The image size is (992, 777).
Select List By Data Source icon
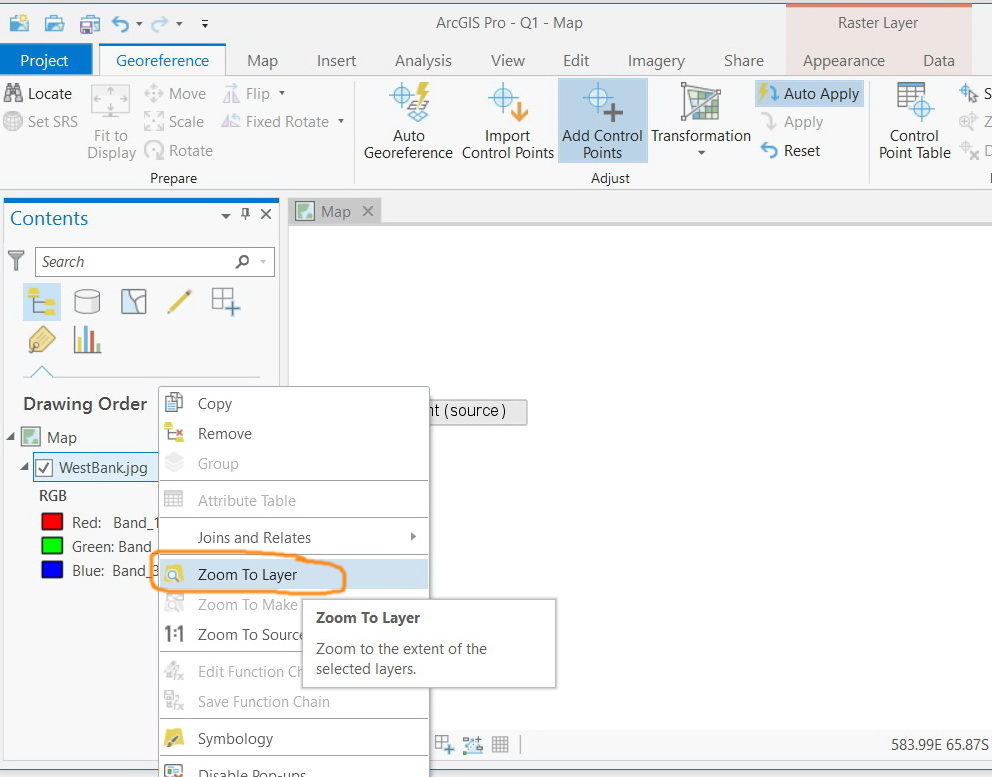point(87,302)
